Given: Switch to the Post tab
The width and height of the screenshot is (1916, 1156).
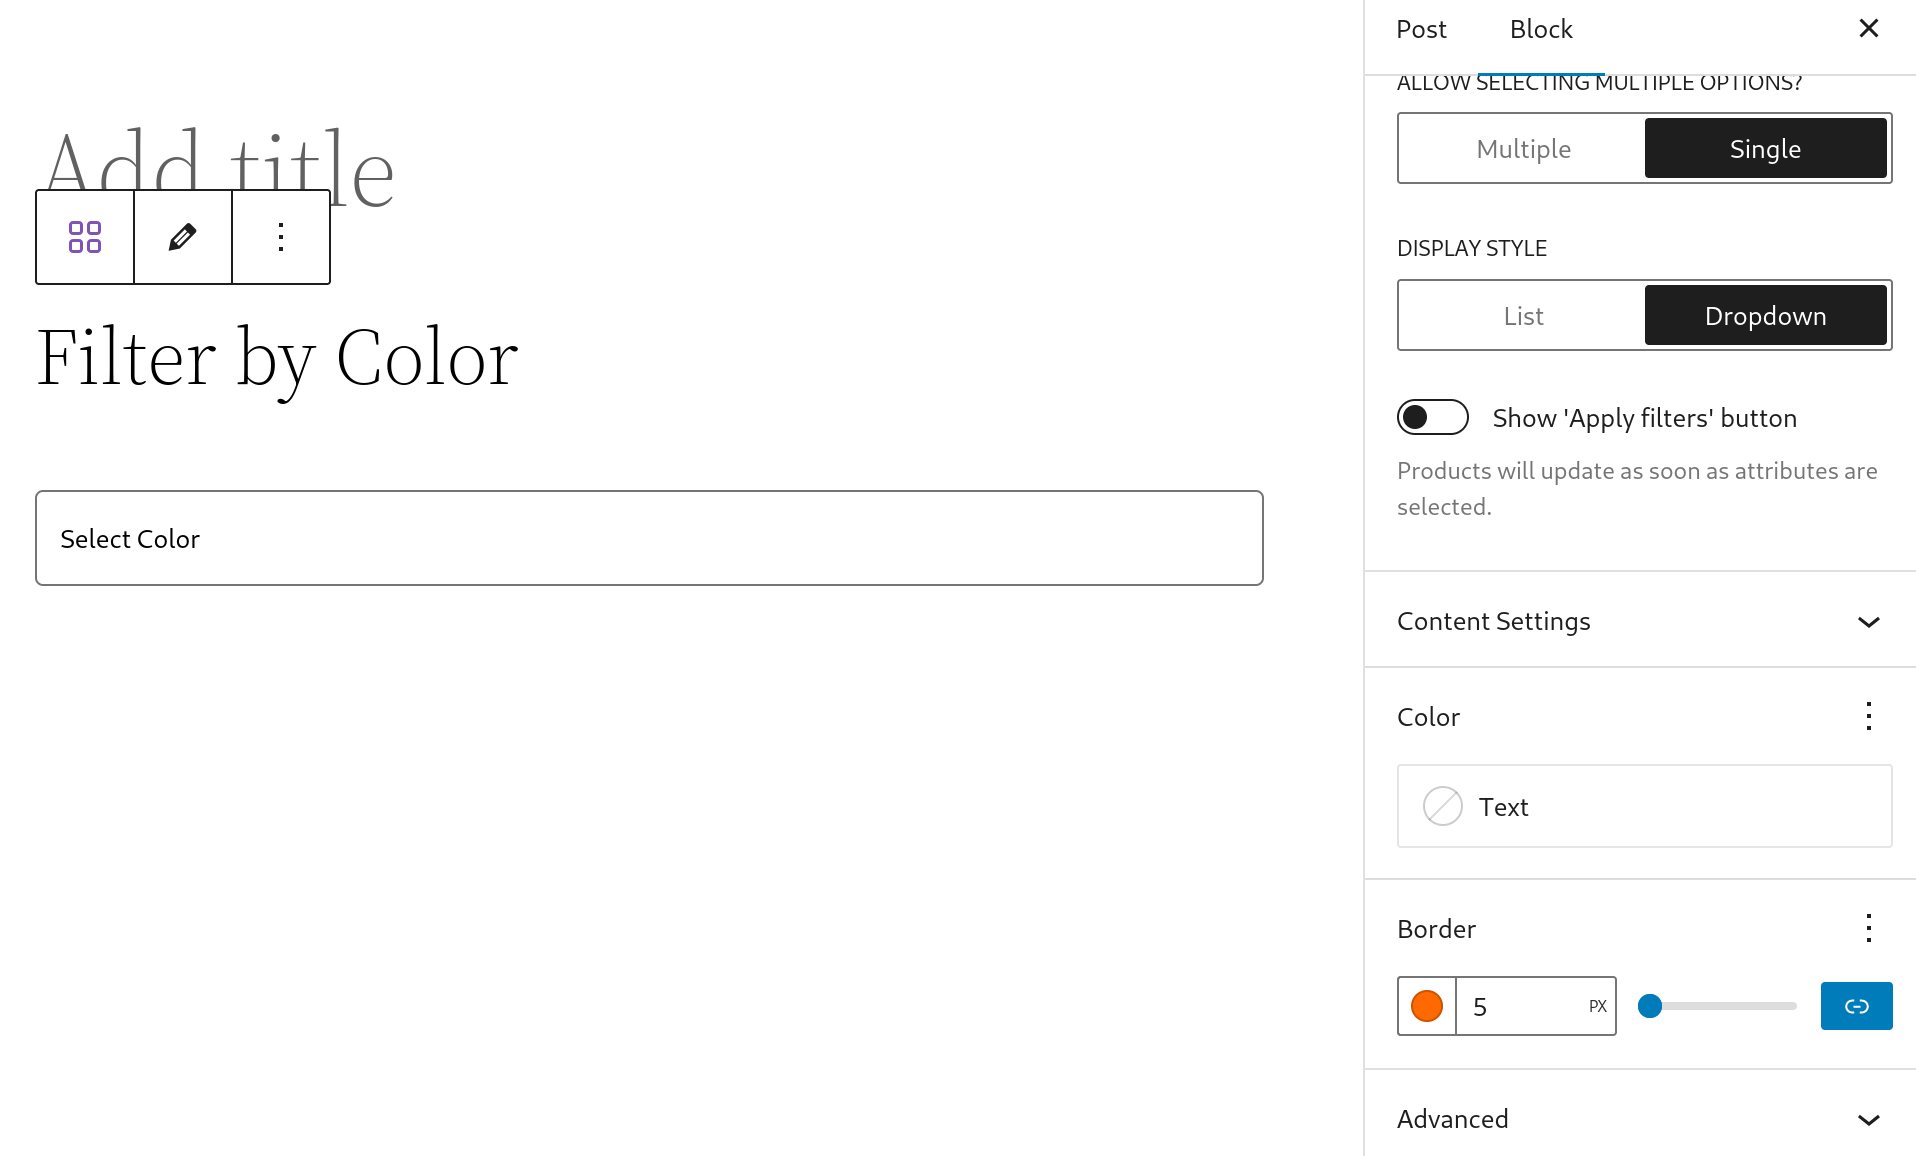Looking at the screenshot, I should pyautogui.click(x=1421, y=29).
